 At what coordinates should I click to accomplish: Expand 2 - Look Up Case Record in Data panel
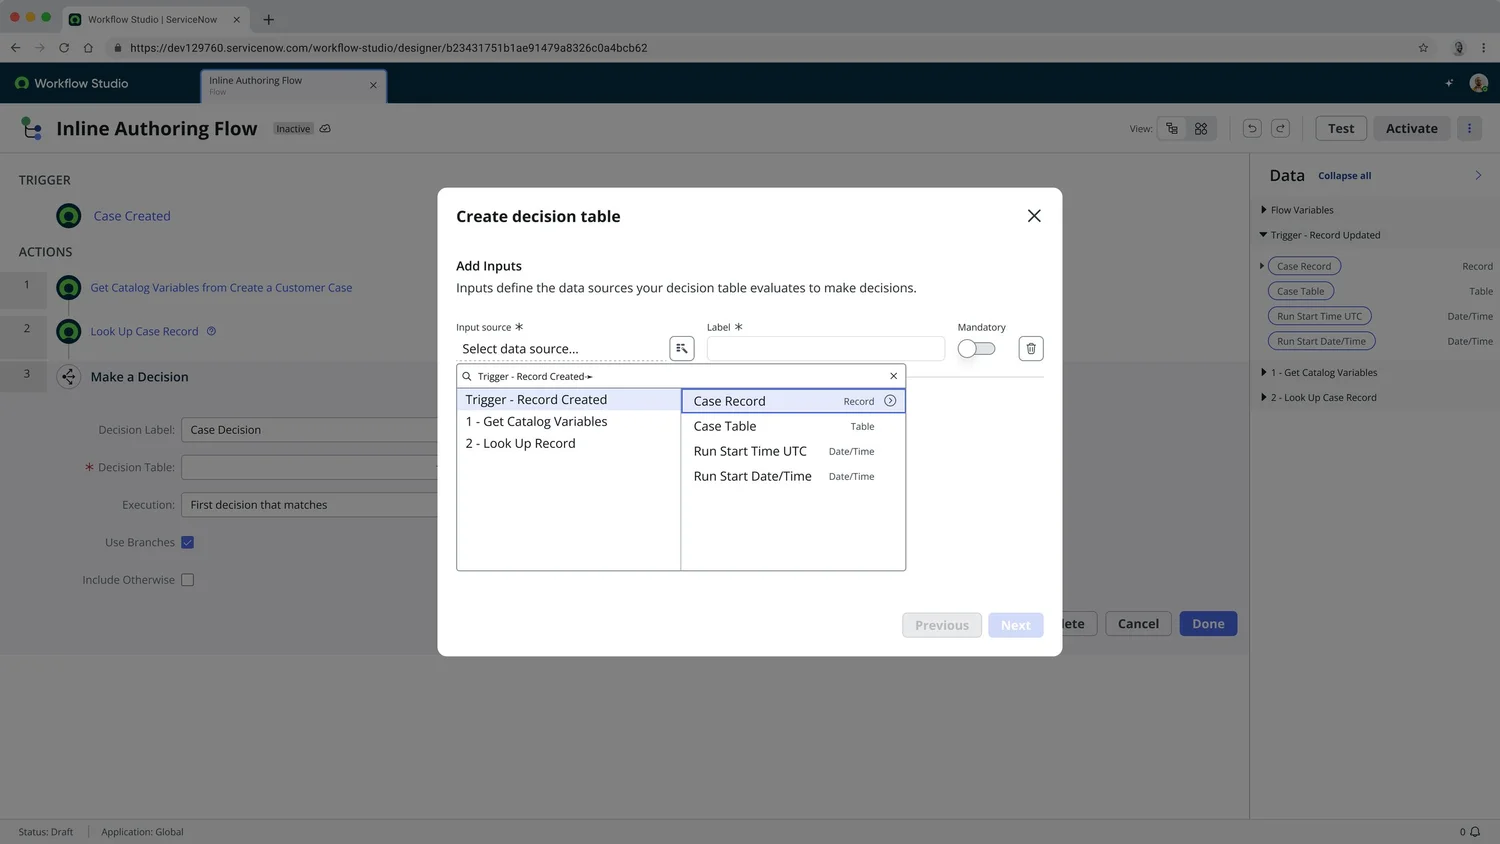1263,397
